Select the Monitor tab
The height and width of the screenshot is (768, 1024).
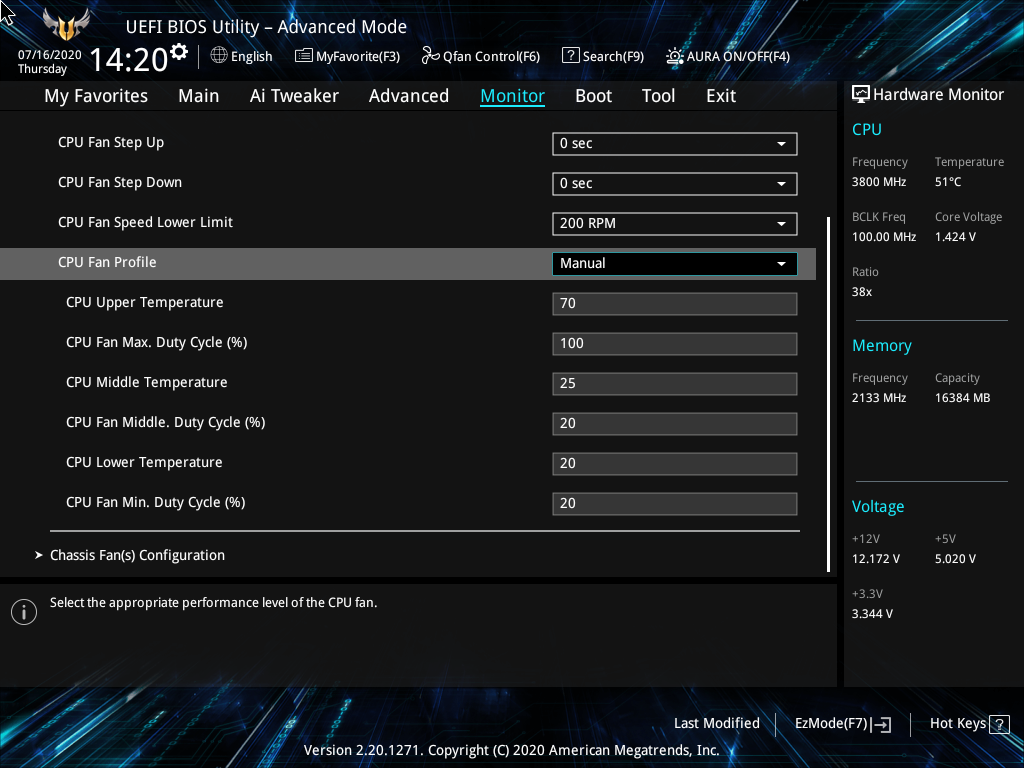click(x=513, y=96)
